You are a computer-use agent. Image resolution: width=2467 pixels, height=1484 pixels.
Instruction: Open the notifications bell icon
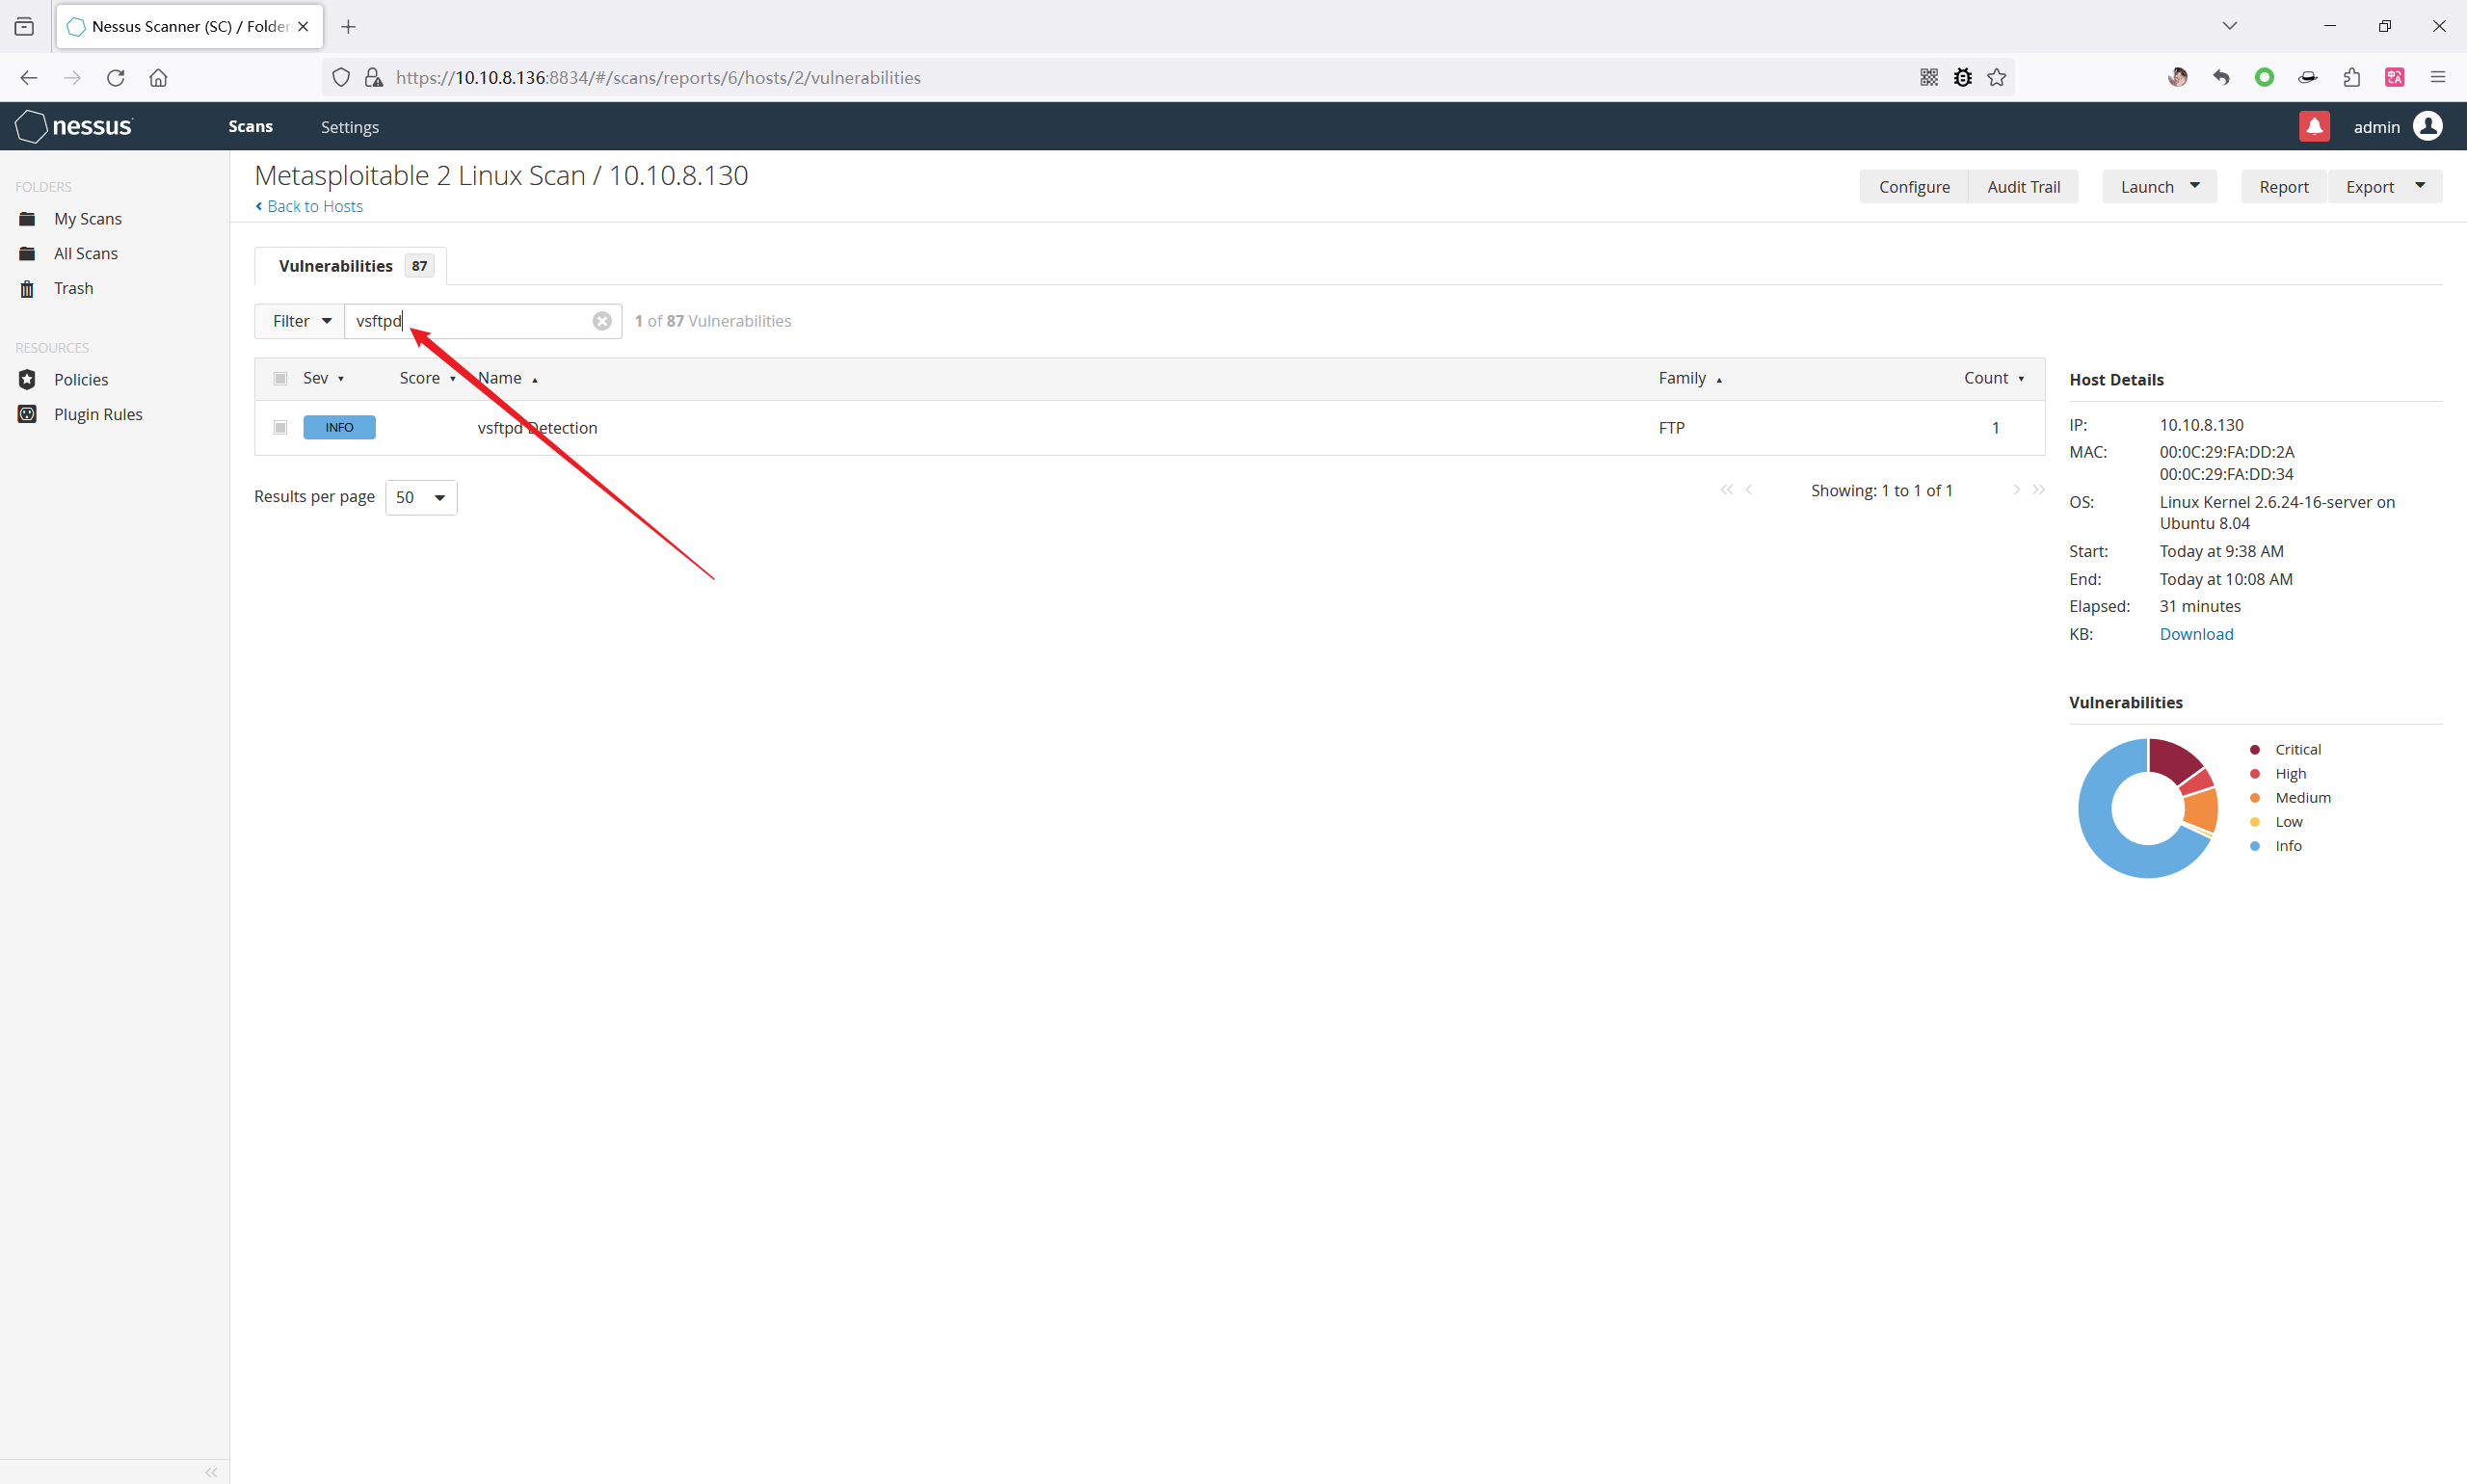2314,127
